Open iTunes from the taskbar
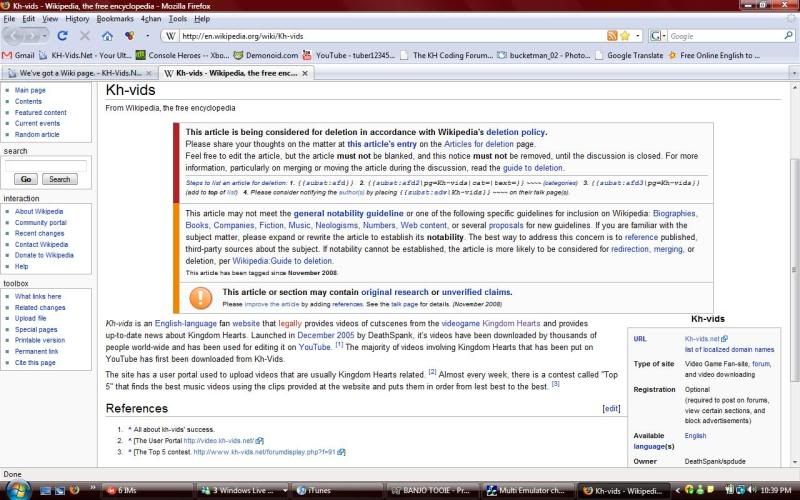This screenshot has width=800, height=500. (x=339, y=490)
